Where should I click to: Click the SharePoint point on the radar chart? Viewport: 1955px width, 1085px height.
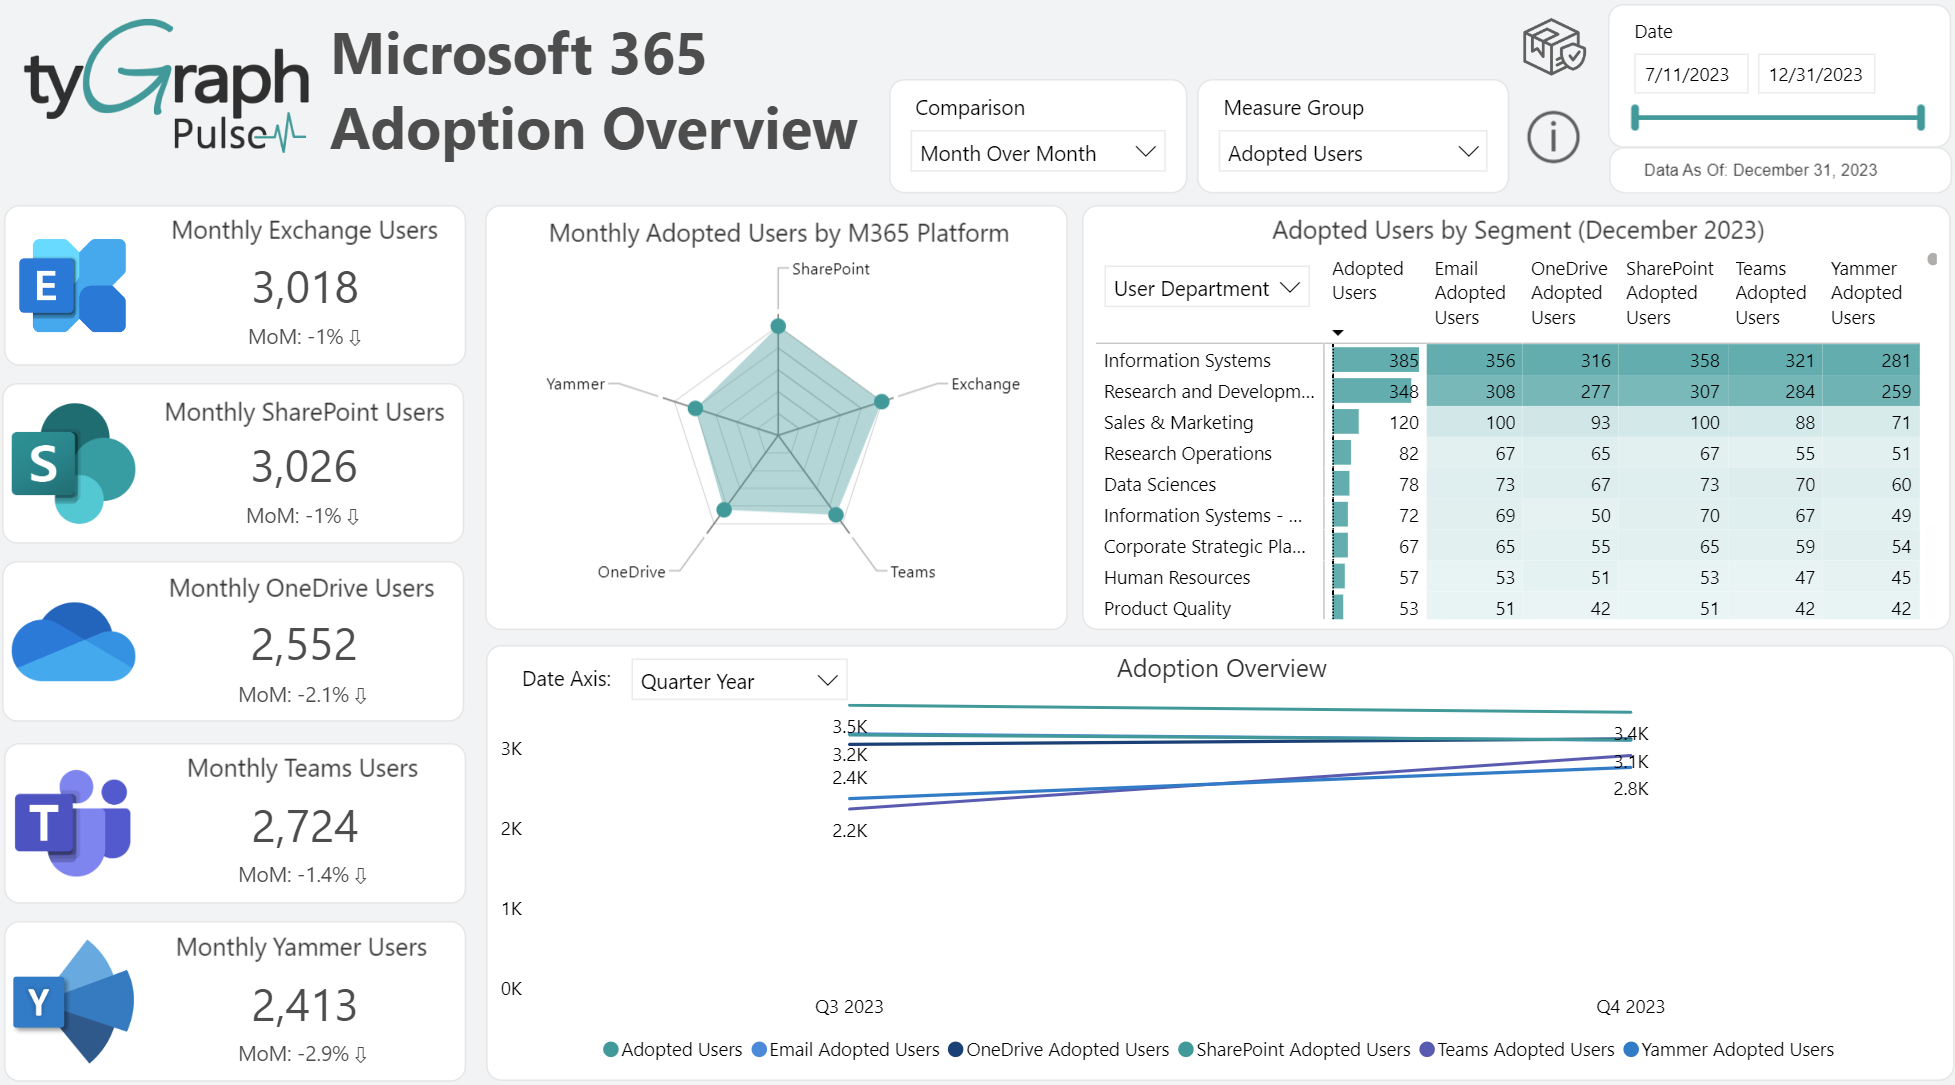779,326
